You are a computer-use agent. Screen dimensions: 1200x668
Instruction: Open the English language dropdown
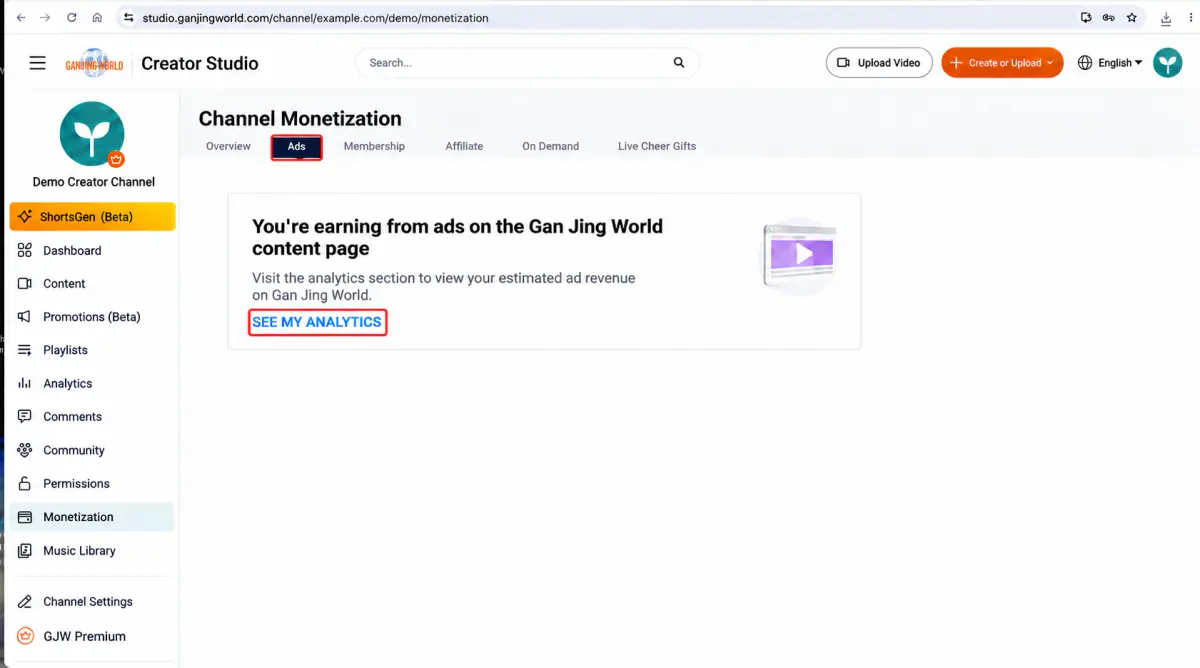(x=1120, y=63)
